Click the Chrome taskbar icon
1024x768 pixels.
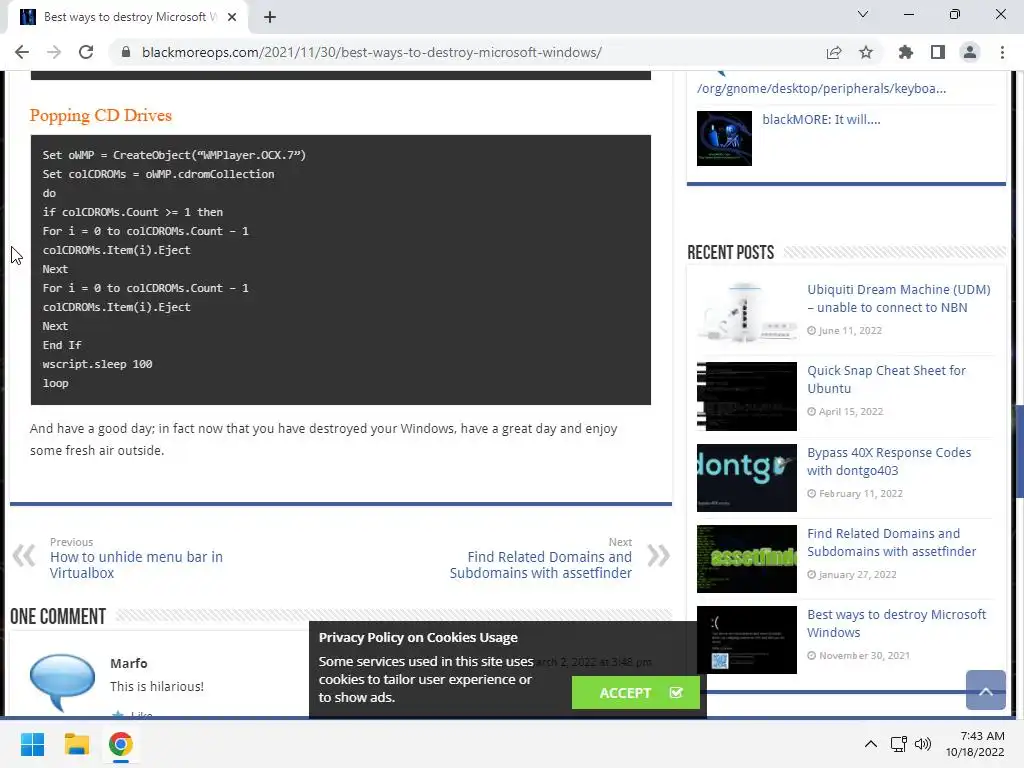pos(120,744)
